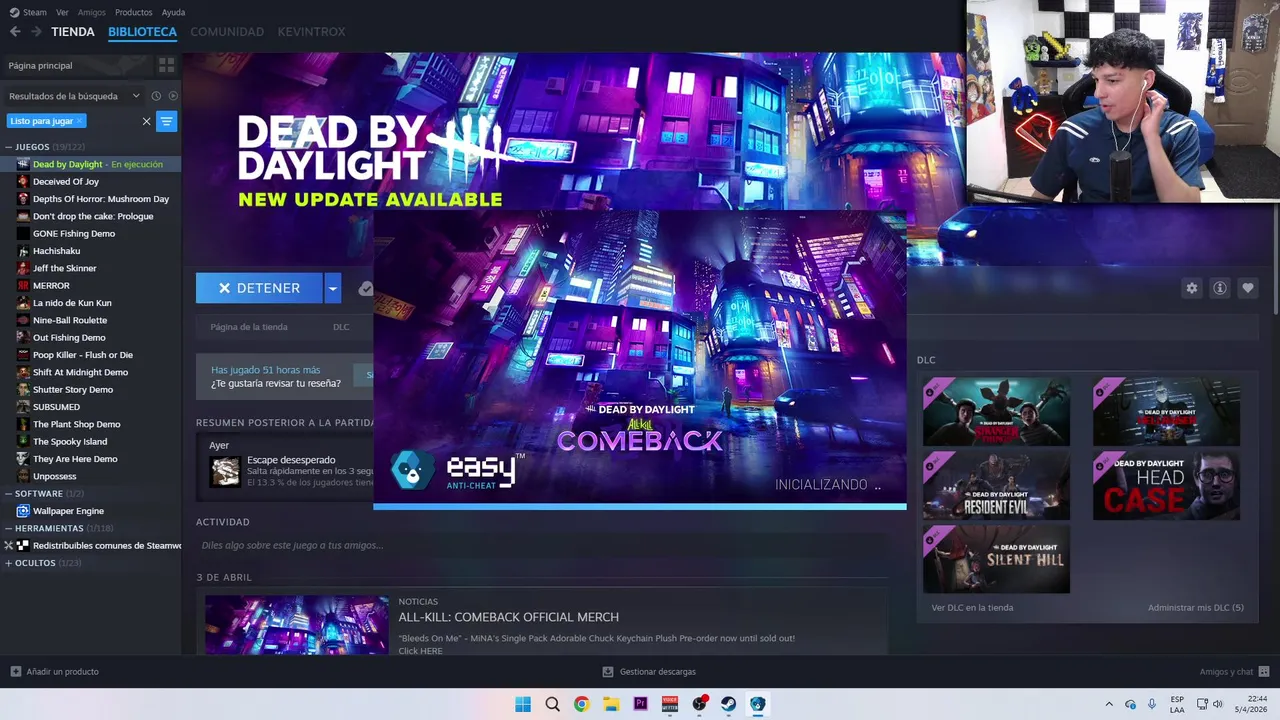The width and height of the screenshot is (1280, 720).
Task: Open 'Página de la tienda' game tab
Action: pos(249,327)
